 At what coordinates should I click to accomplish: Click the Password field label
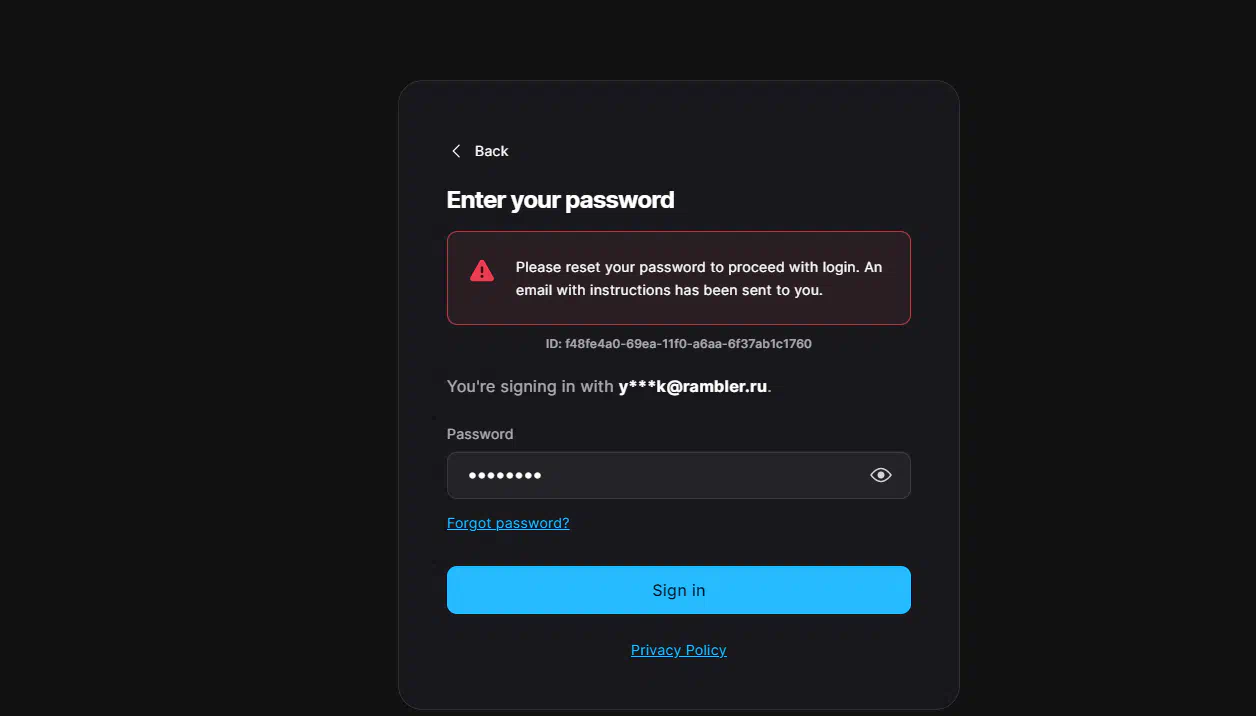(x=480, y=434)
